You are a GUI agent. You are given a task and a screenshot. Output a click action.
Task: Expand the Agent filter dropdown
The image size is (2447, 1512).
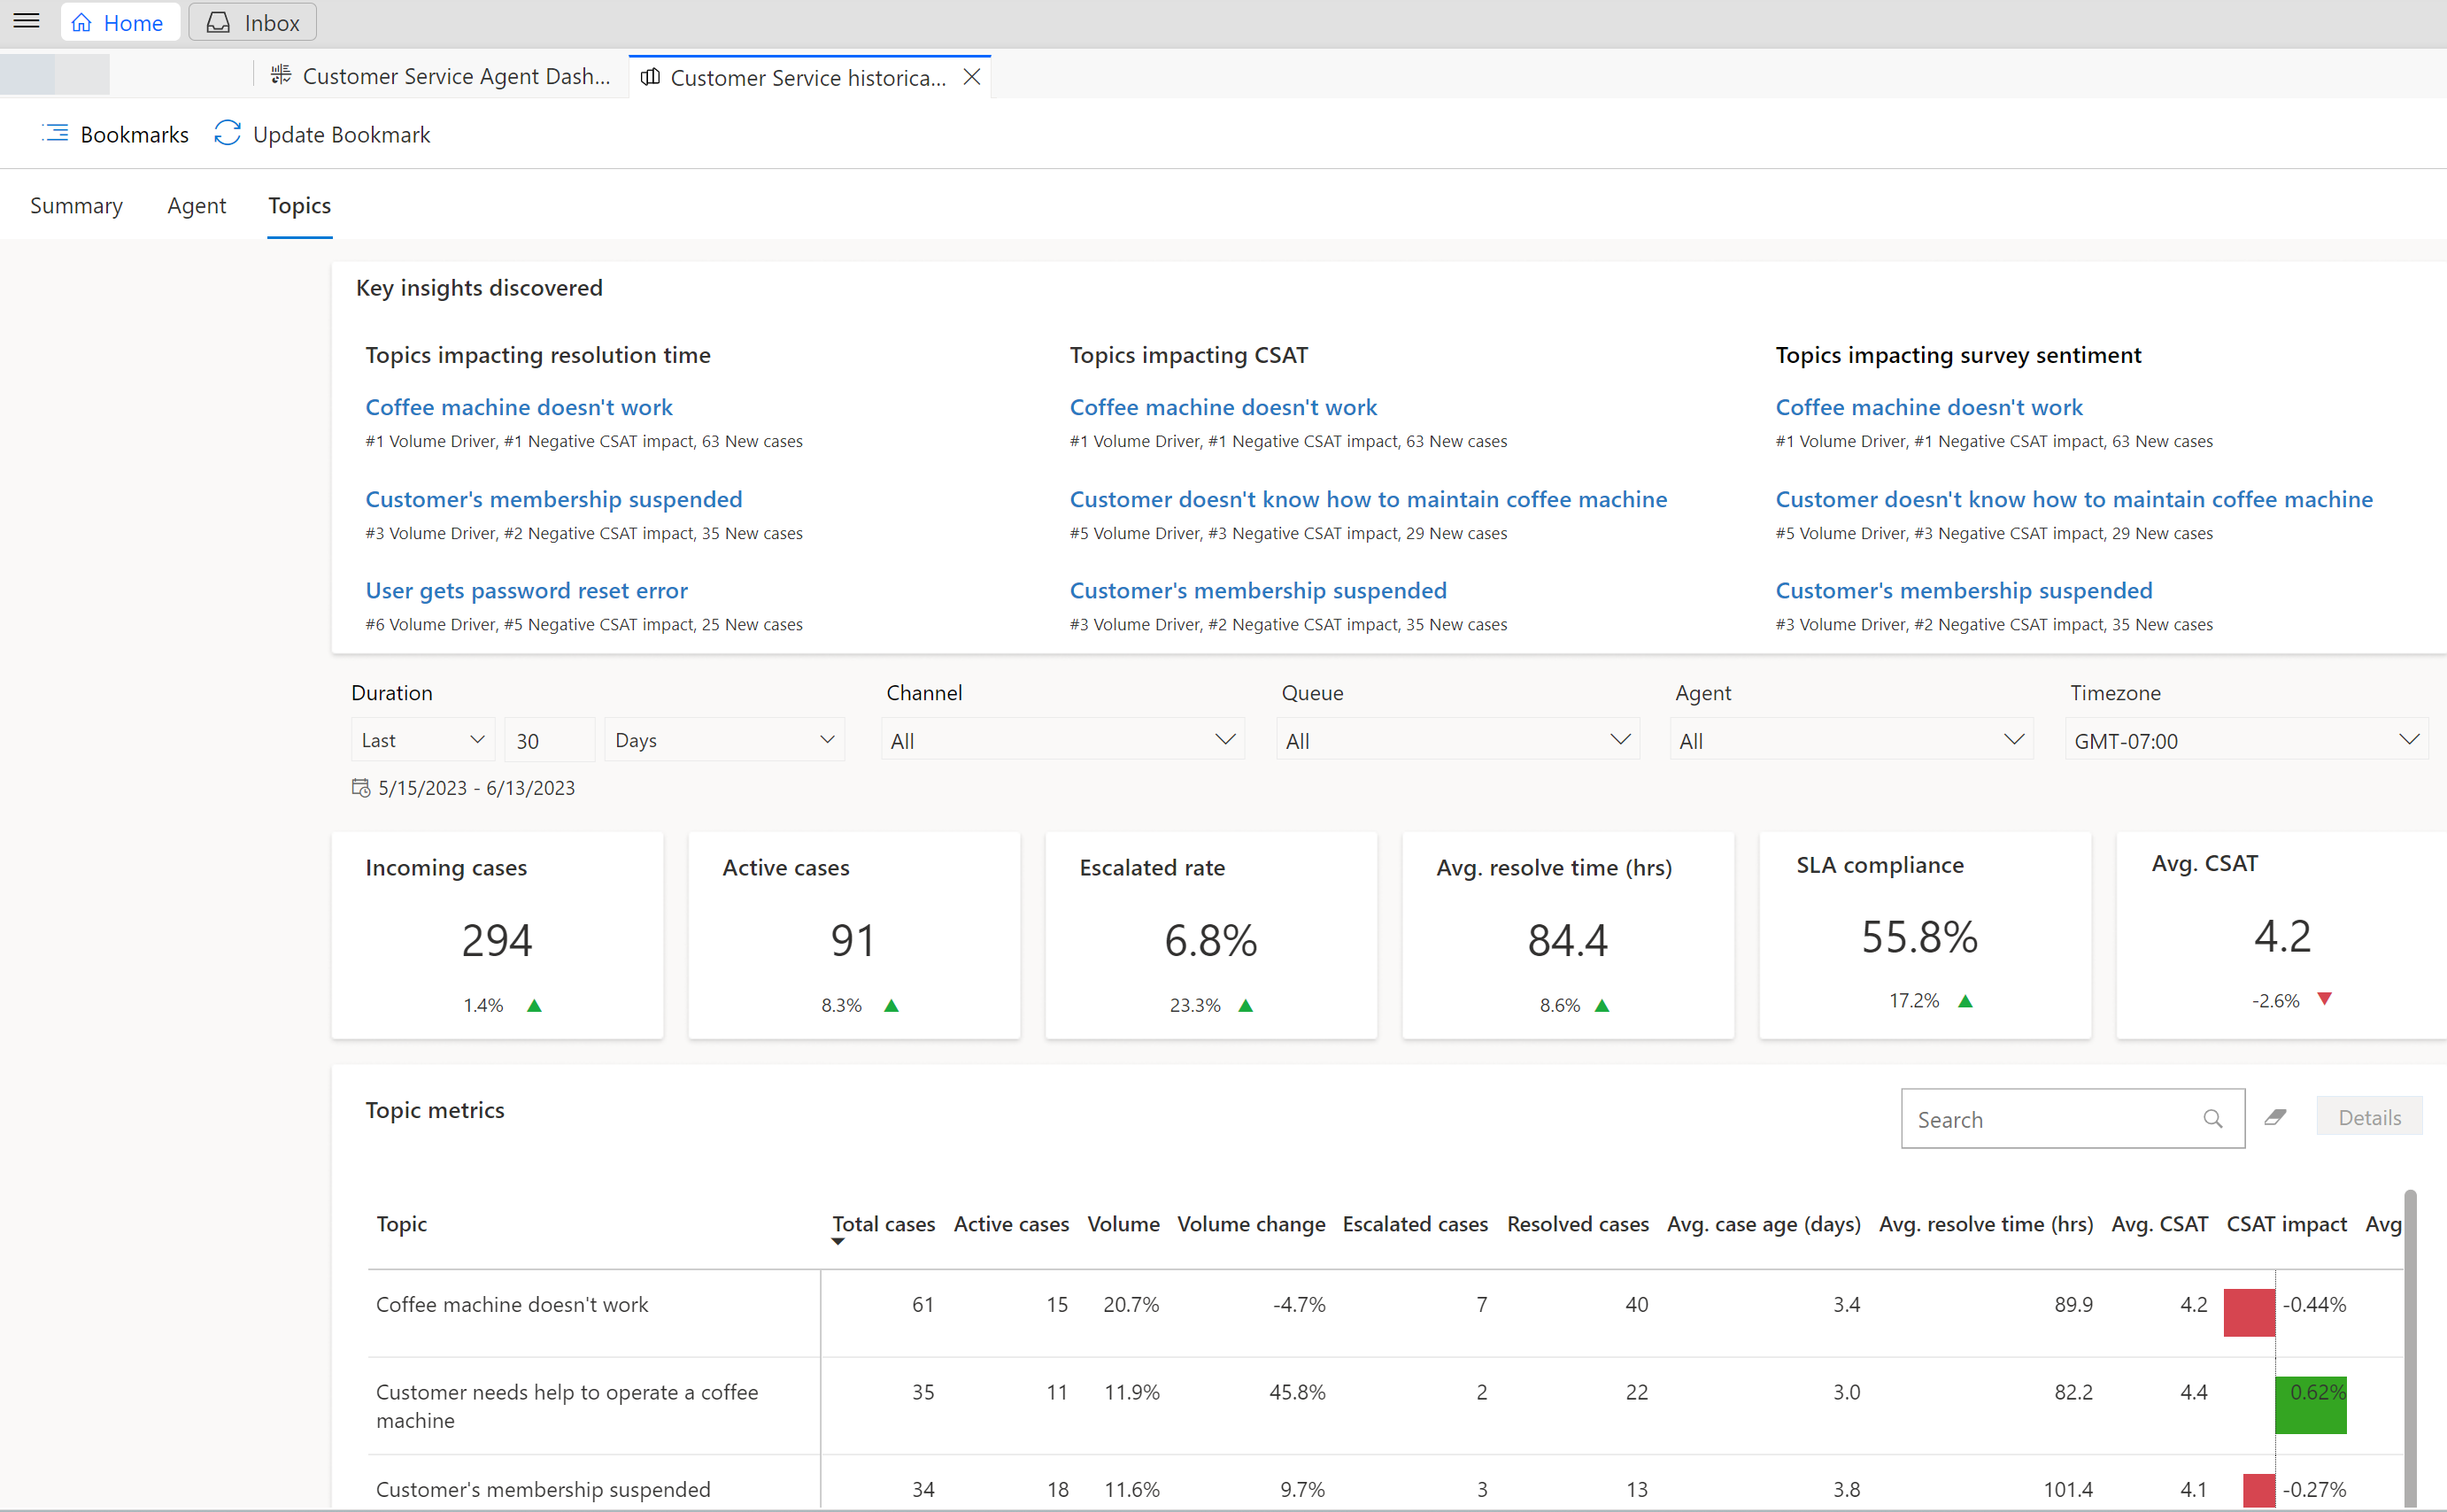(1851, 740)
